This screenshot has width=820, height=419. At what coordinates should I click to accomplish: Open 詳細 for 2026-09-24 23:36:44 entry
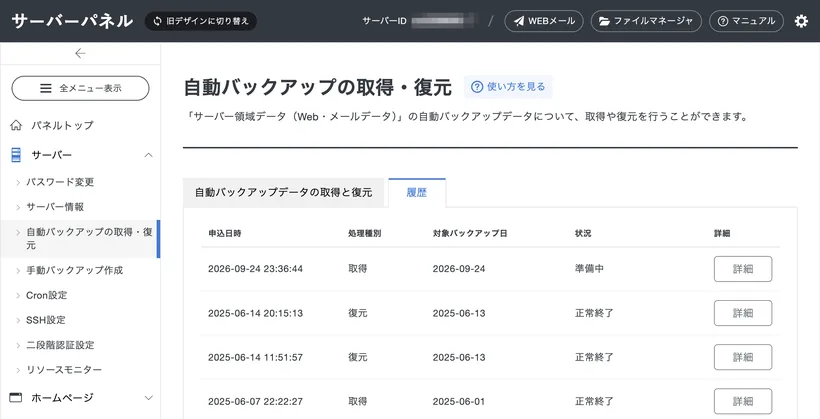743,269
